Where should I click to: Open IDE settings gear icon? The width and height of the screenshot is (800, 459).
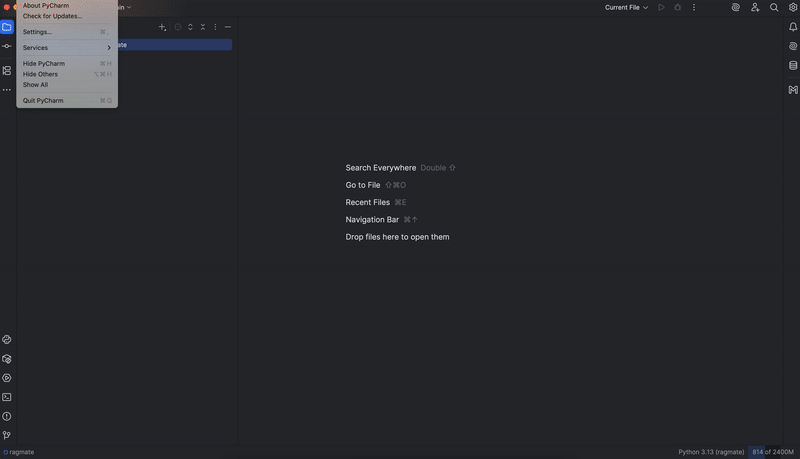[x=793, y=8]
